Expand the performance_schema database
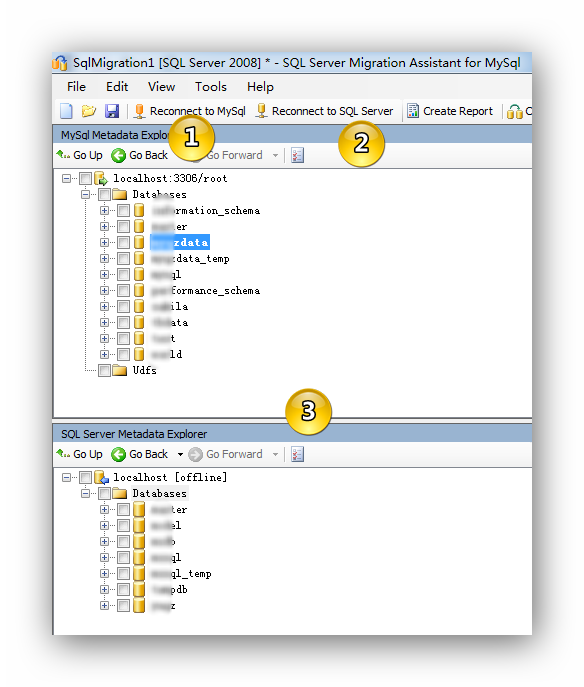Screen dimensions: 584x687 coord(104,290)
